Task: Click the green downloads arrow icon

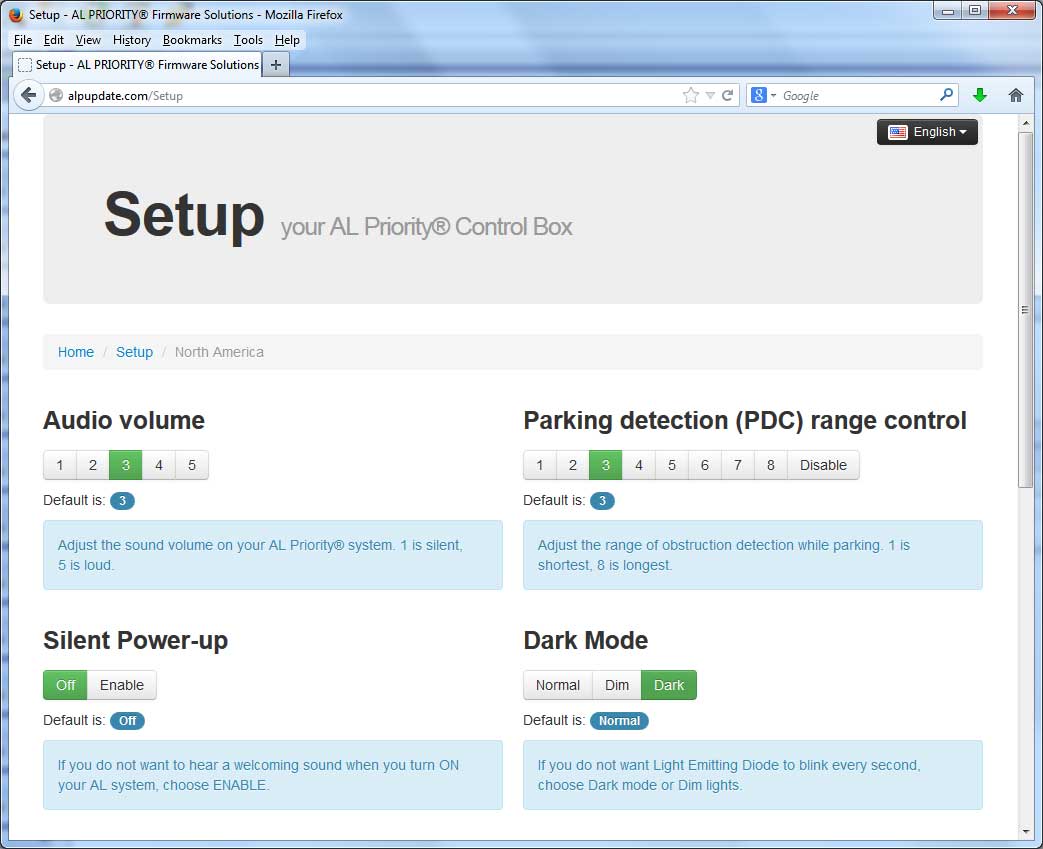Action: (x=980, y=95)
